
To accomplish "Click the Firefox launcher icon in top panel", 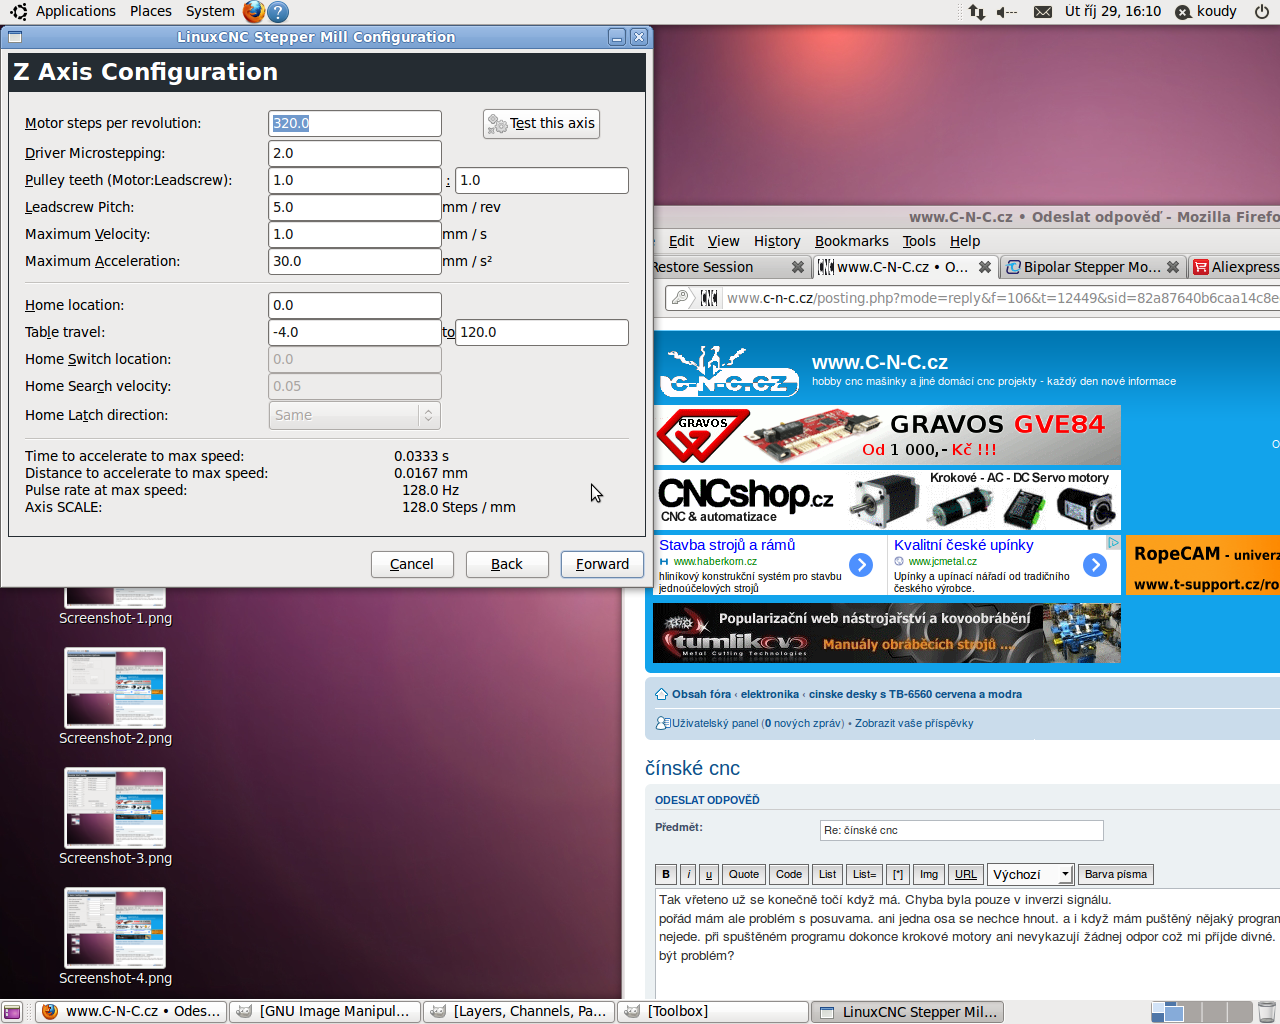I will [254, 12].
